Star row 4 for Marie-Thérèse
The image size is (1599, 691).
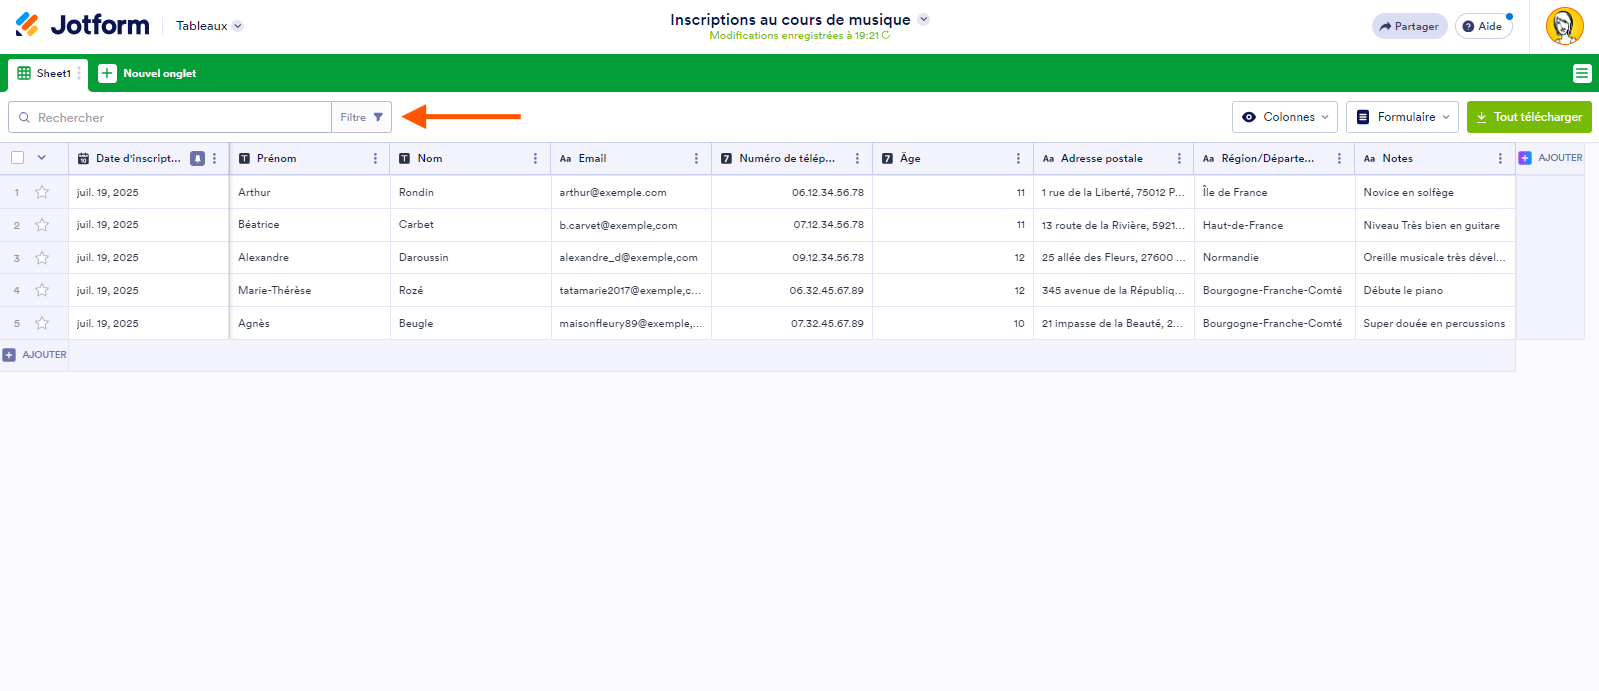(x=42, y=291)
